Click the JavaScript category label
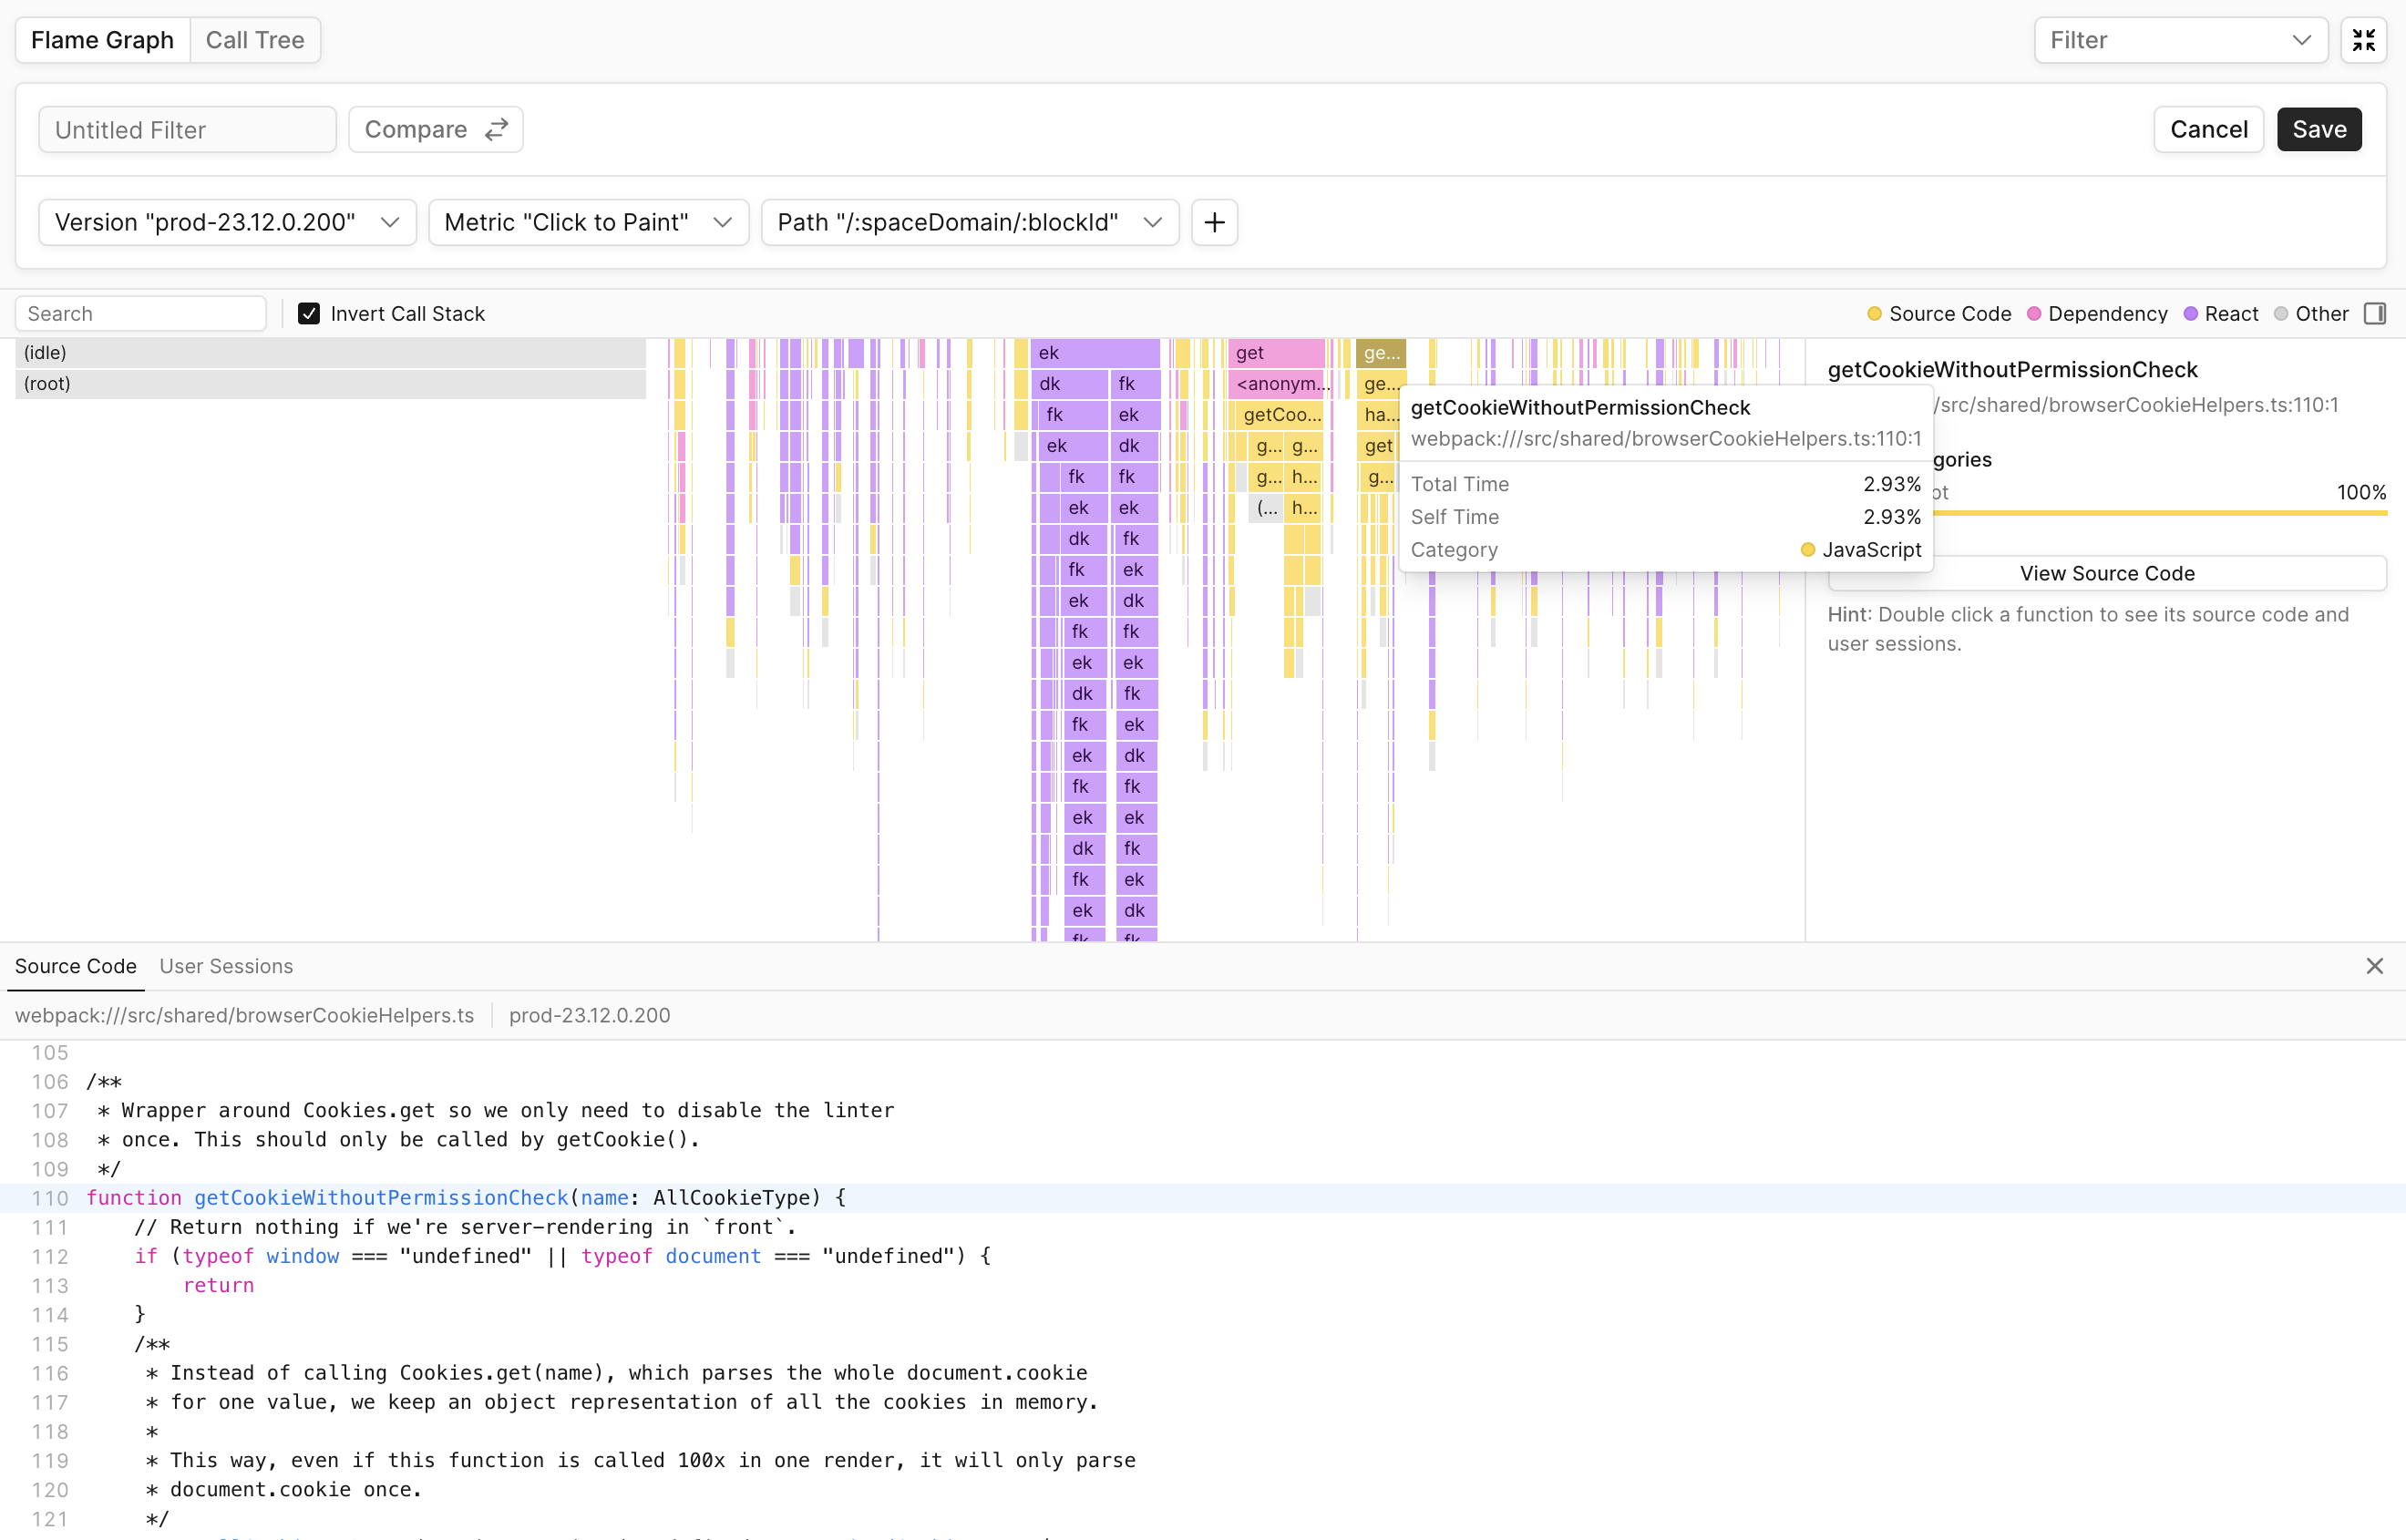Viewport: 2406px width, 1540px height. [1871, 550]
